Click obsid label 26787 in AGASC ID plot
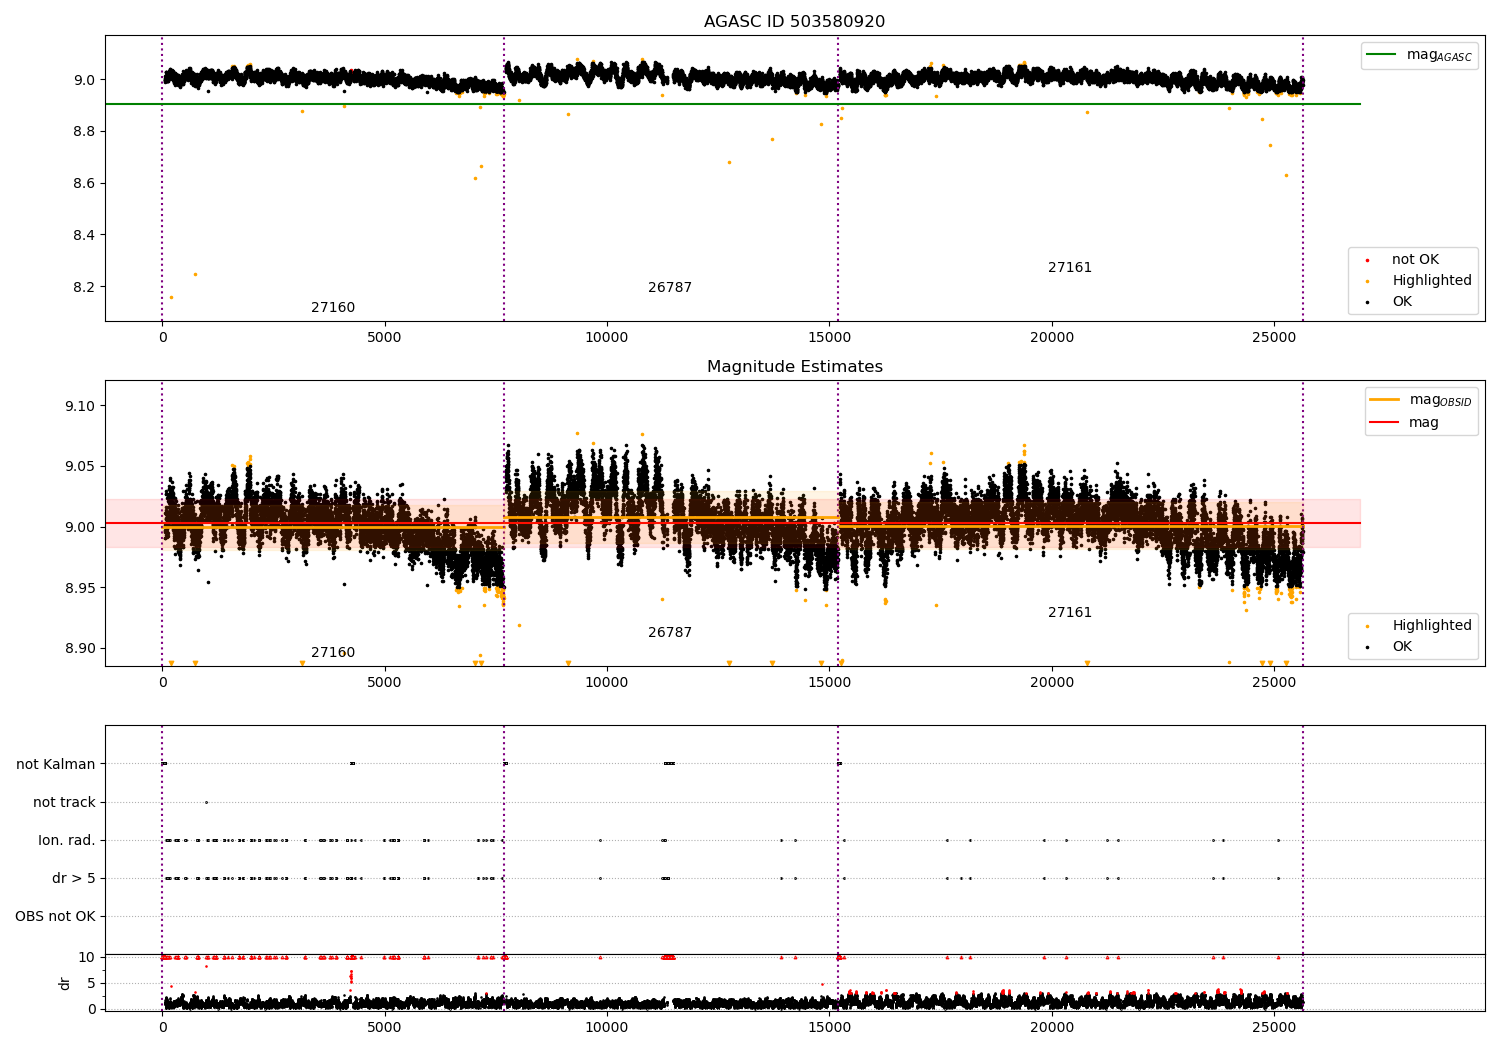1500x1050 pixels. [670, 288]
